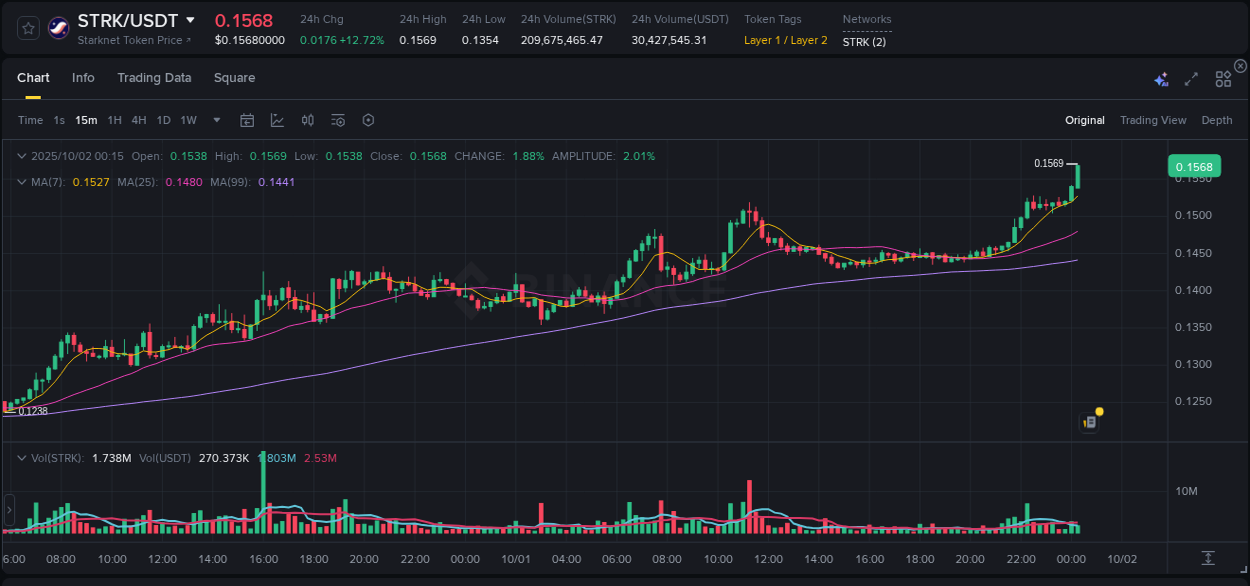Open the calendar date range picker
The height and width of the screenshot is (586, 1250).
click(247, 120)
